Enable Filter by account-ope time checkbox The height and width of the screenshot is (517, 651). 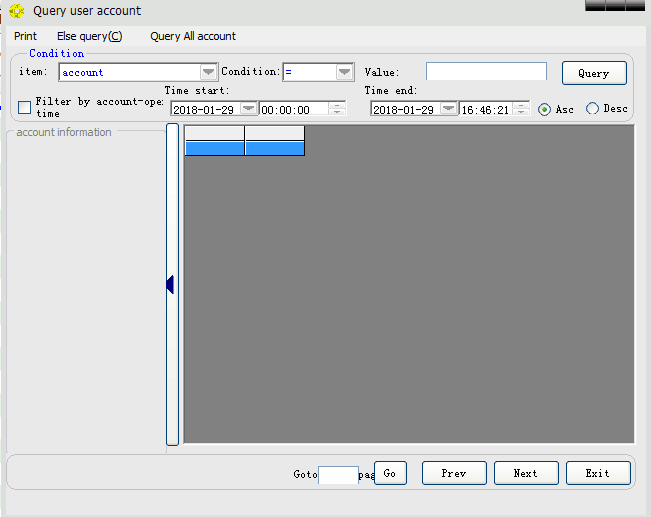pos(24,107)
